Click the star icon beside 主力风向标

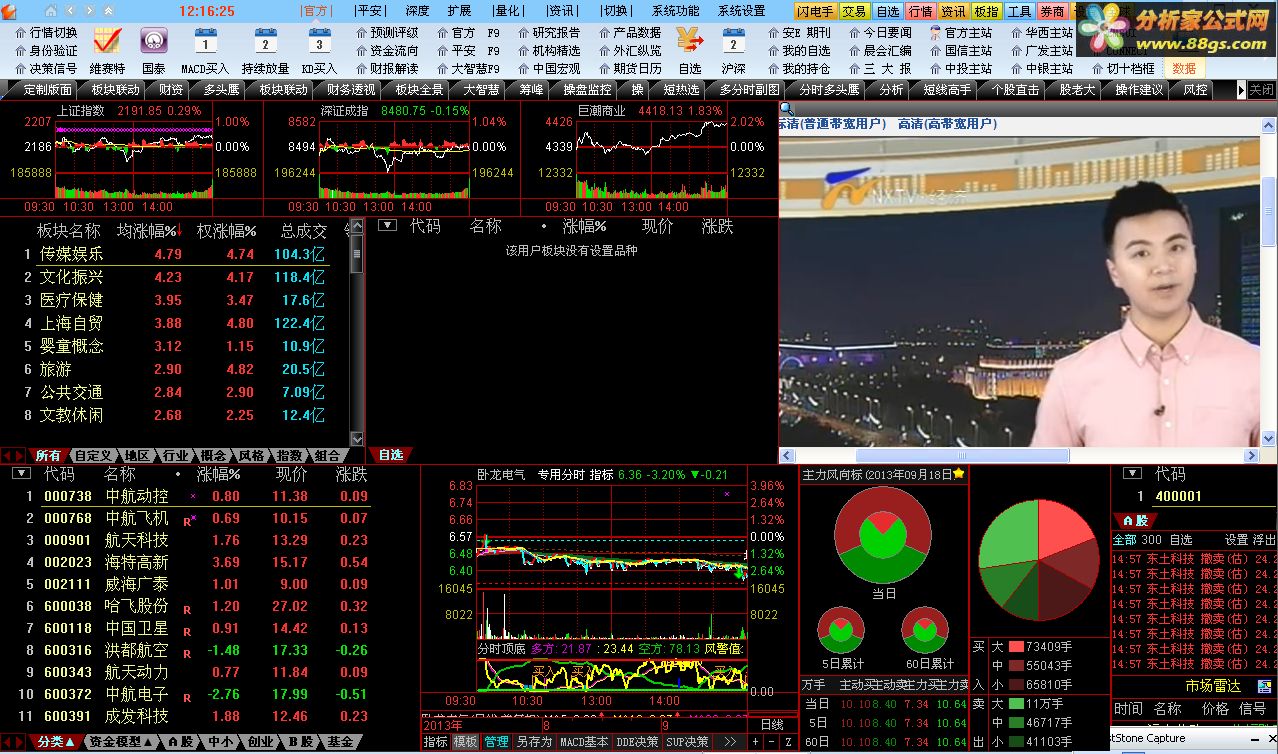tap(959, 474)
